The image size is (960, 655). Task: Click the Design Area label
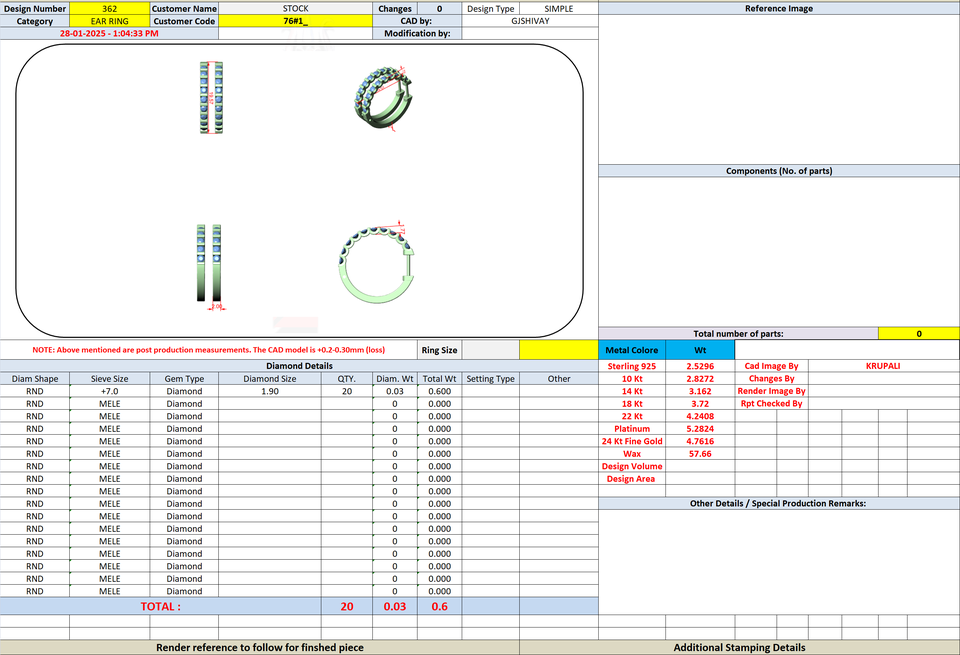click(631, 479)
